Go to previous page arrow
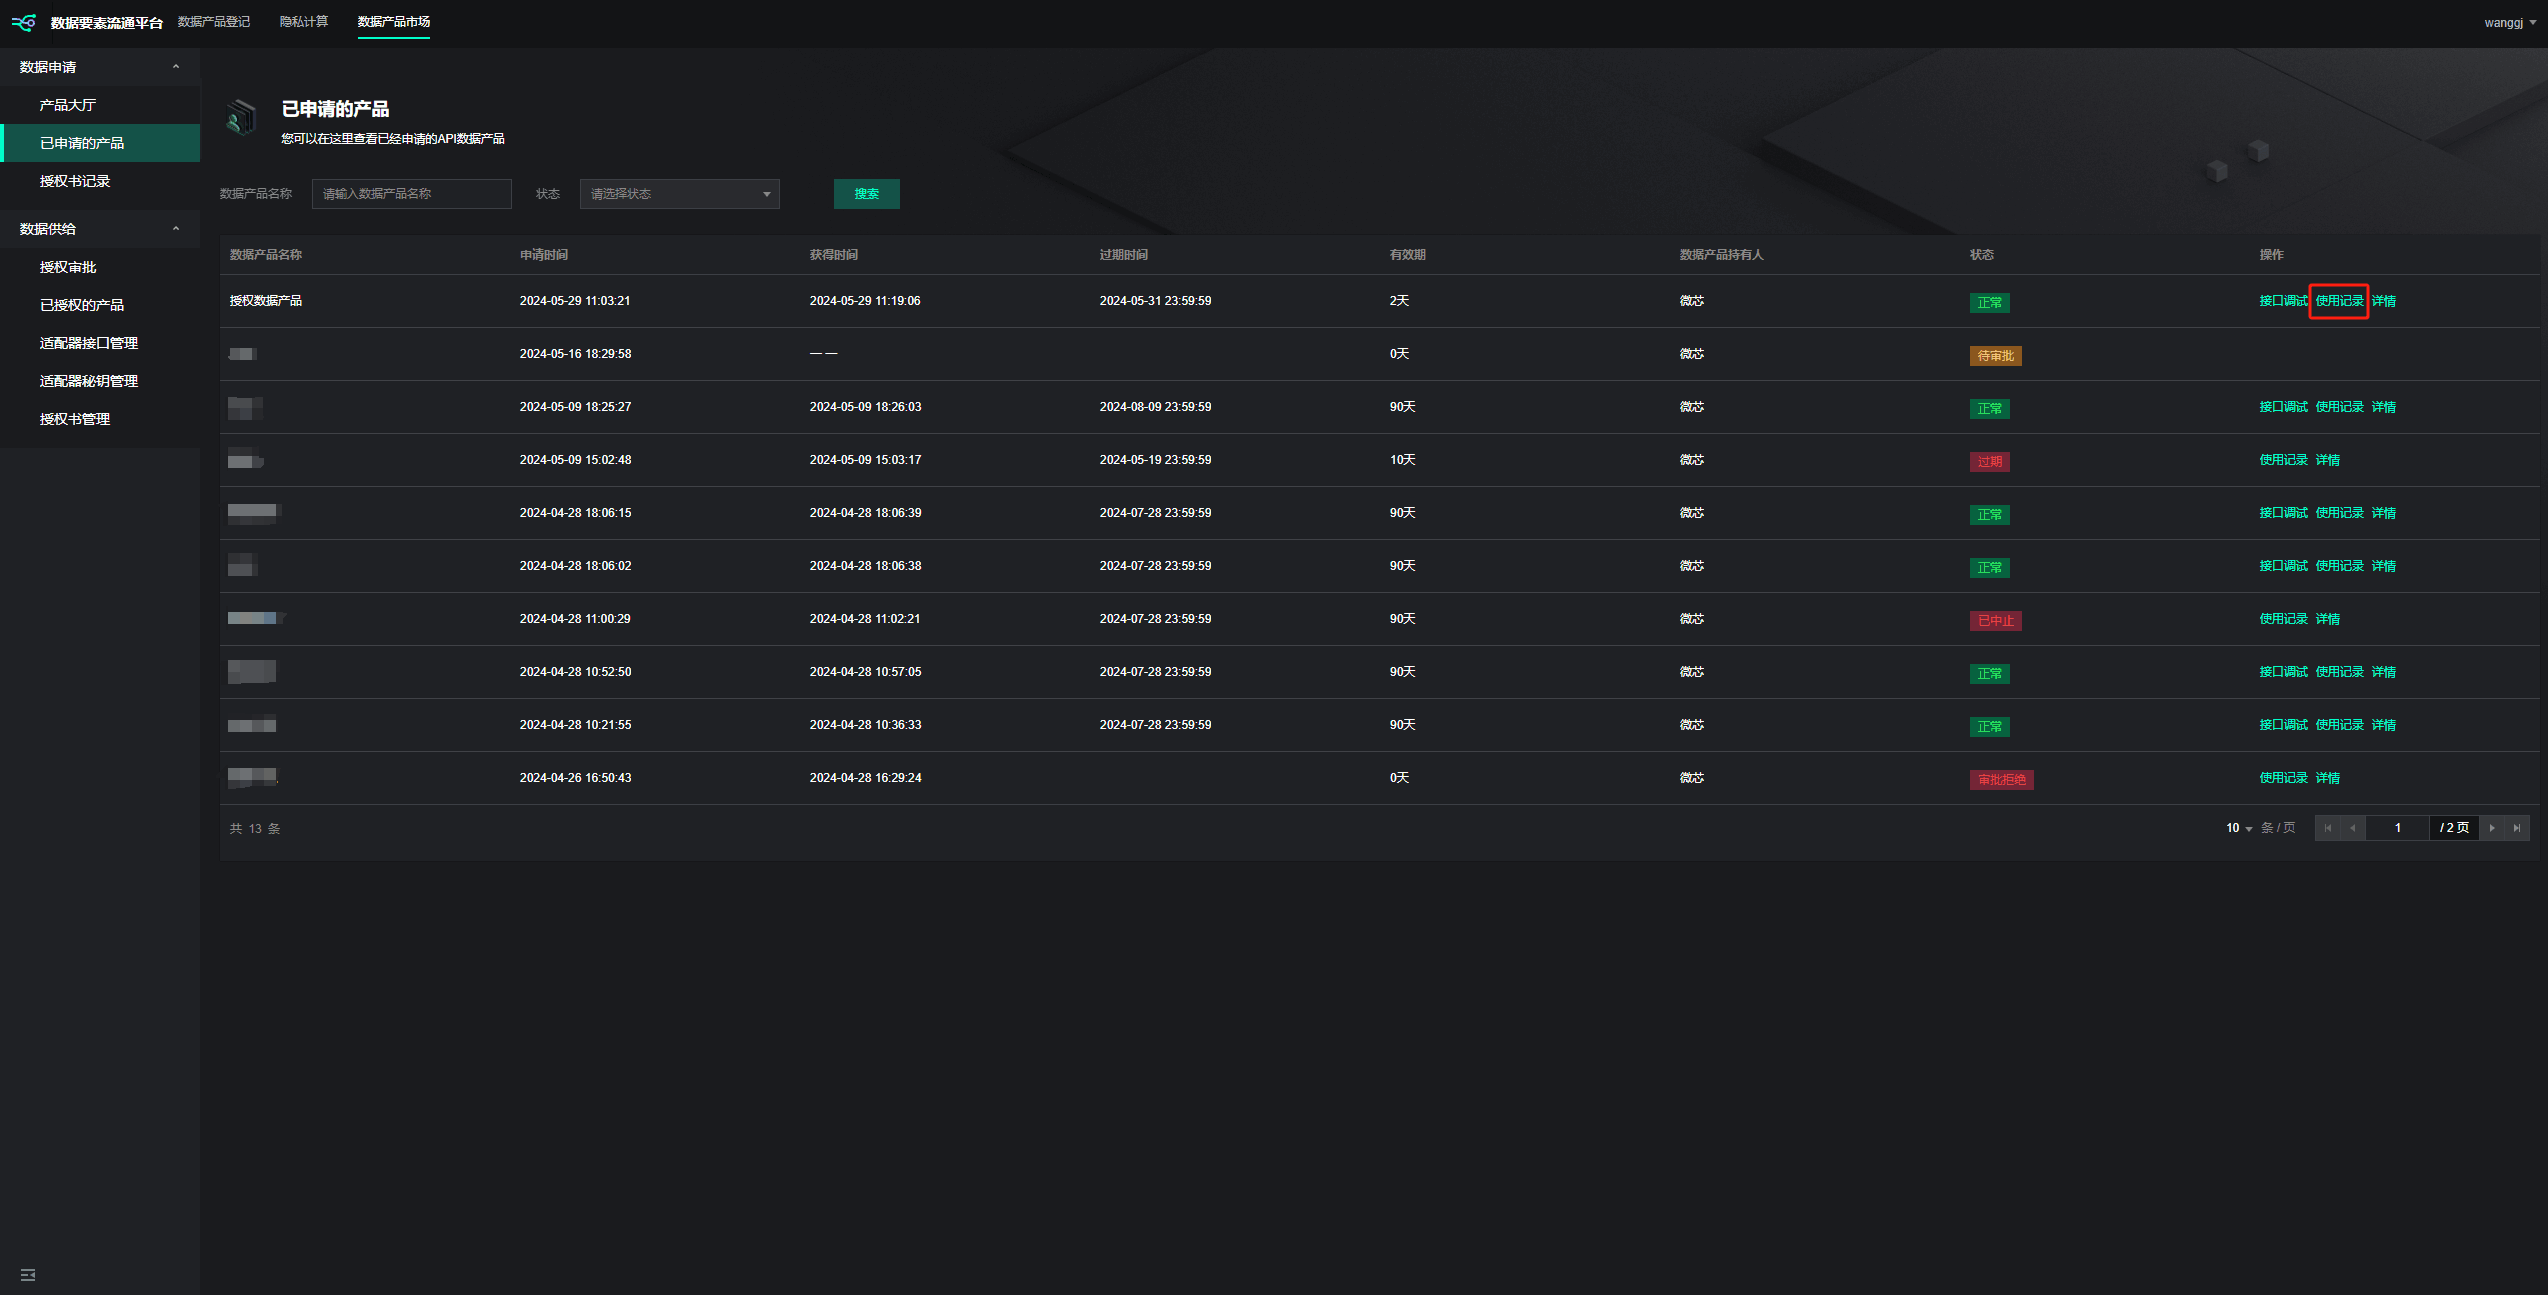The width and height of the screenshot is (2548, 1295). coord(2353,828)
